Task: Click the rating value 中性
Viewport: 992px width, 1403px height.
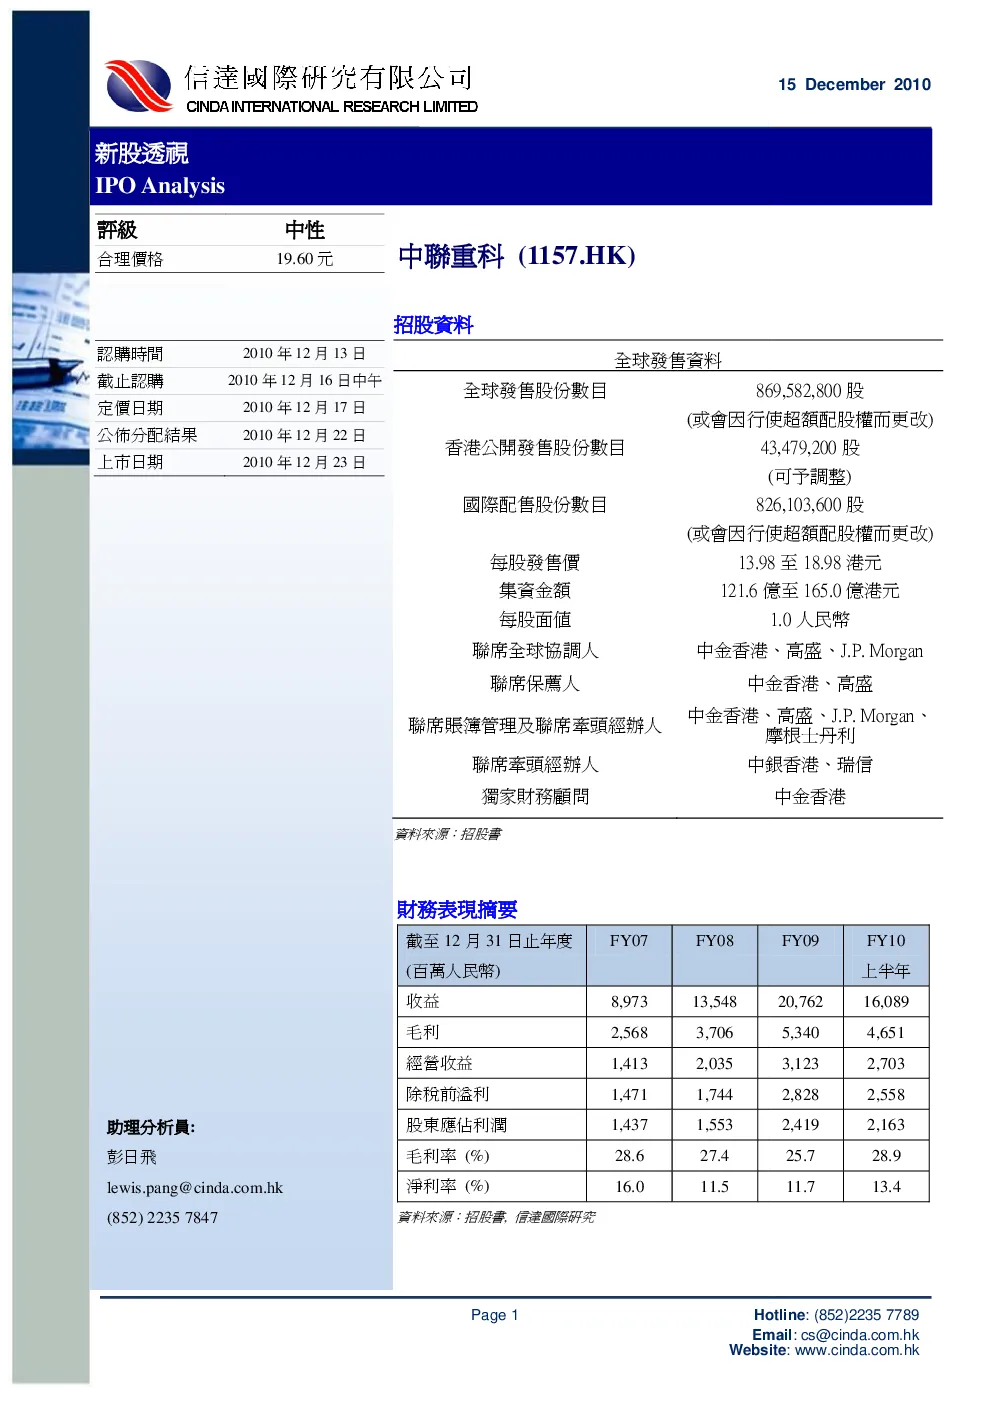Action: (x=305, y=230)
